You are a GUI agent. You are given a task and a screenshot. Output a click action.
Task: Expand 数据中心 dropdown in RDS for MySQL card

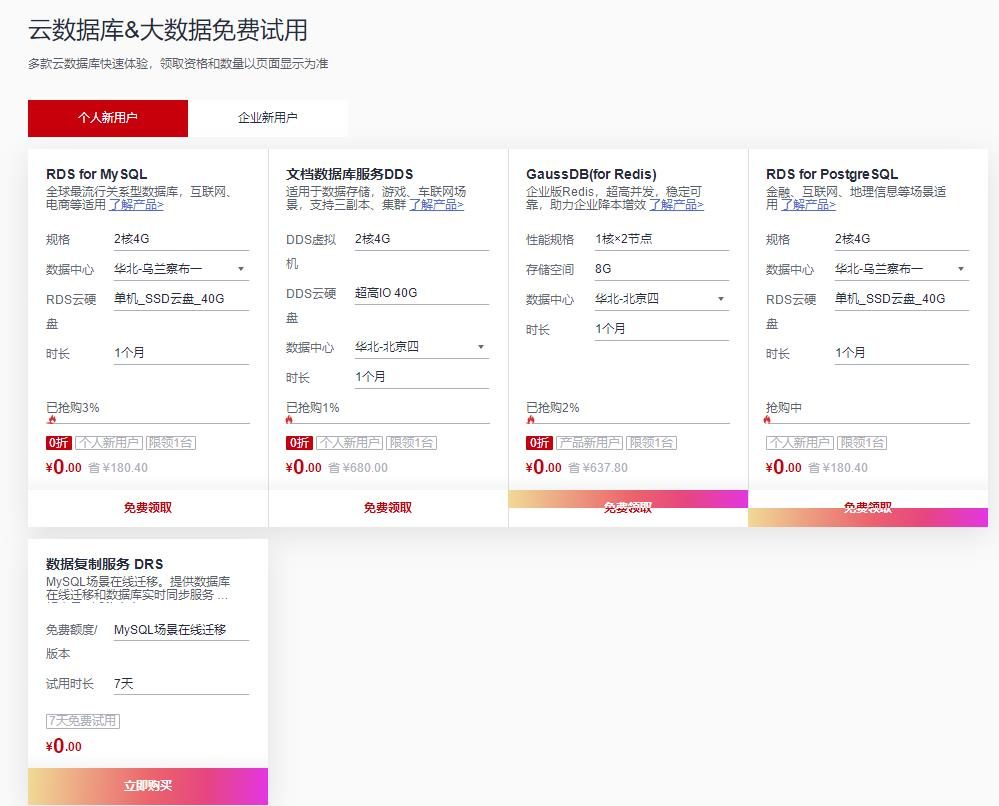click(x=181, y=269)
